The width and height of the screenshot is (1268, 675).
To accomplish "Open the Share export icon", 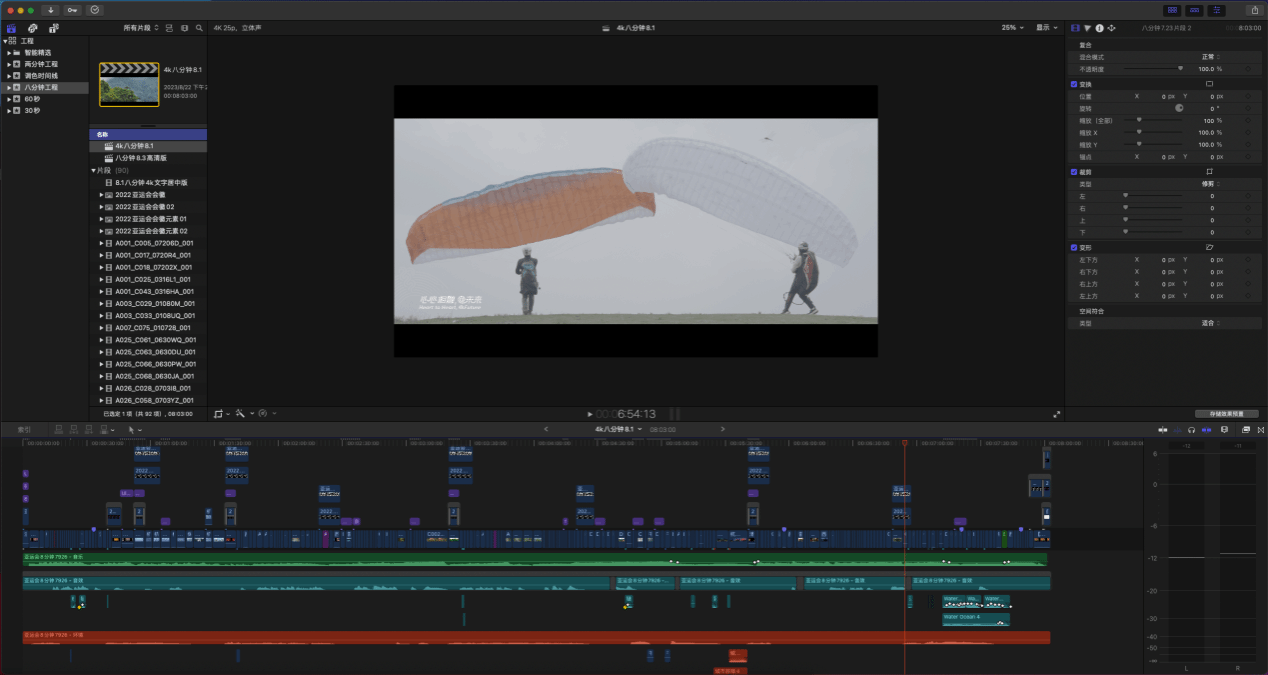I will 1253,10.
